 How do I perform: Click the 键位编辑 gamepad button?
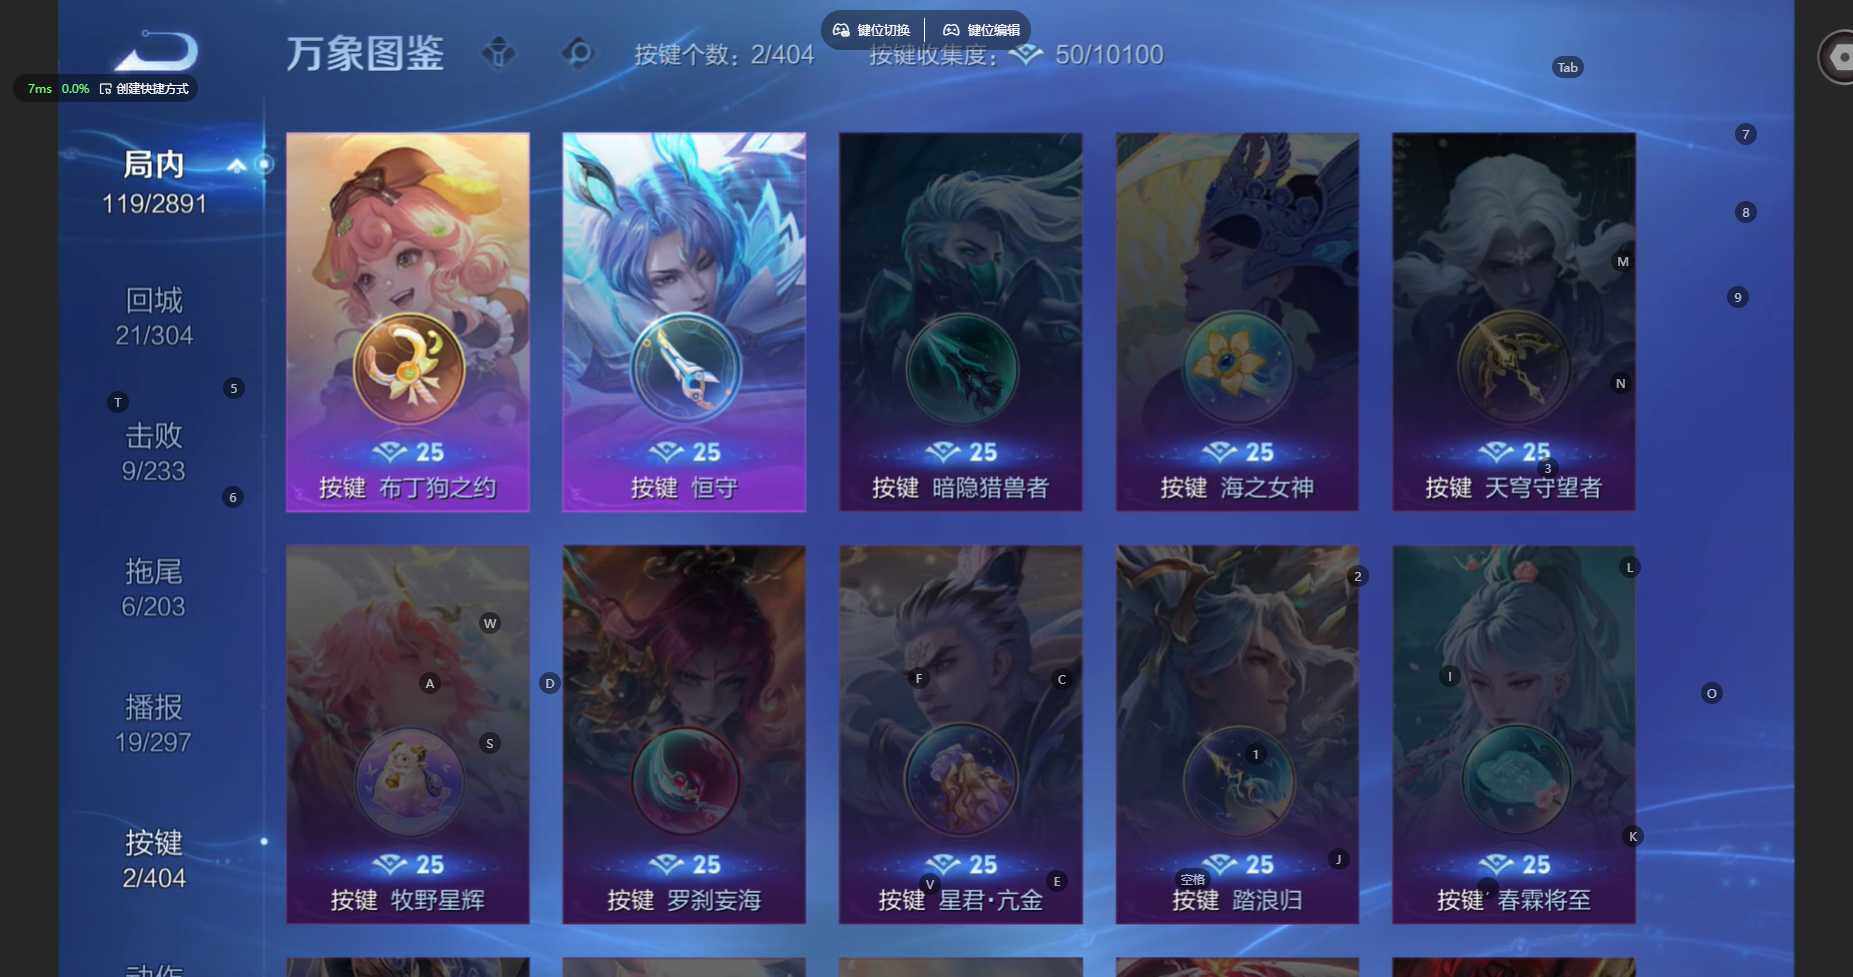981,30
